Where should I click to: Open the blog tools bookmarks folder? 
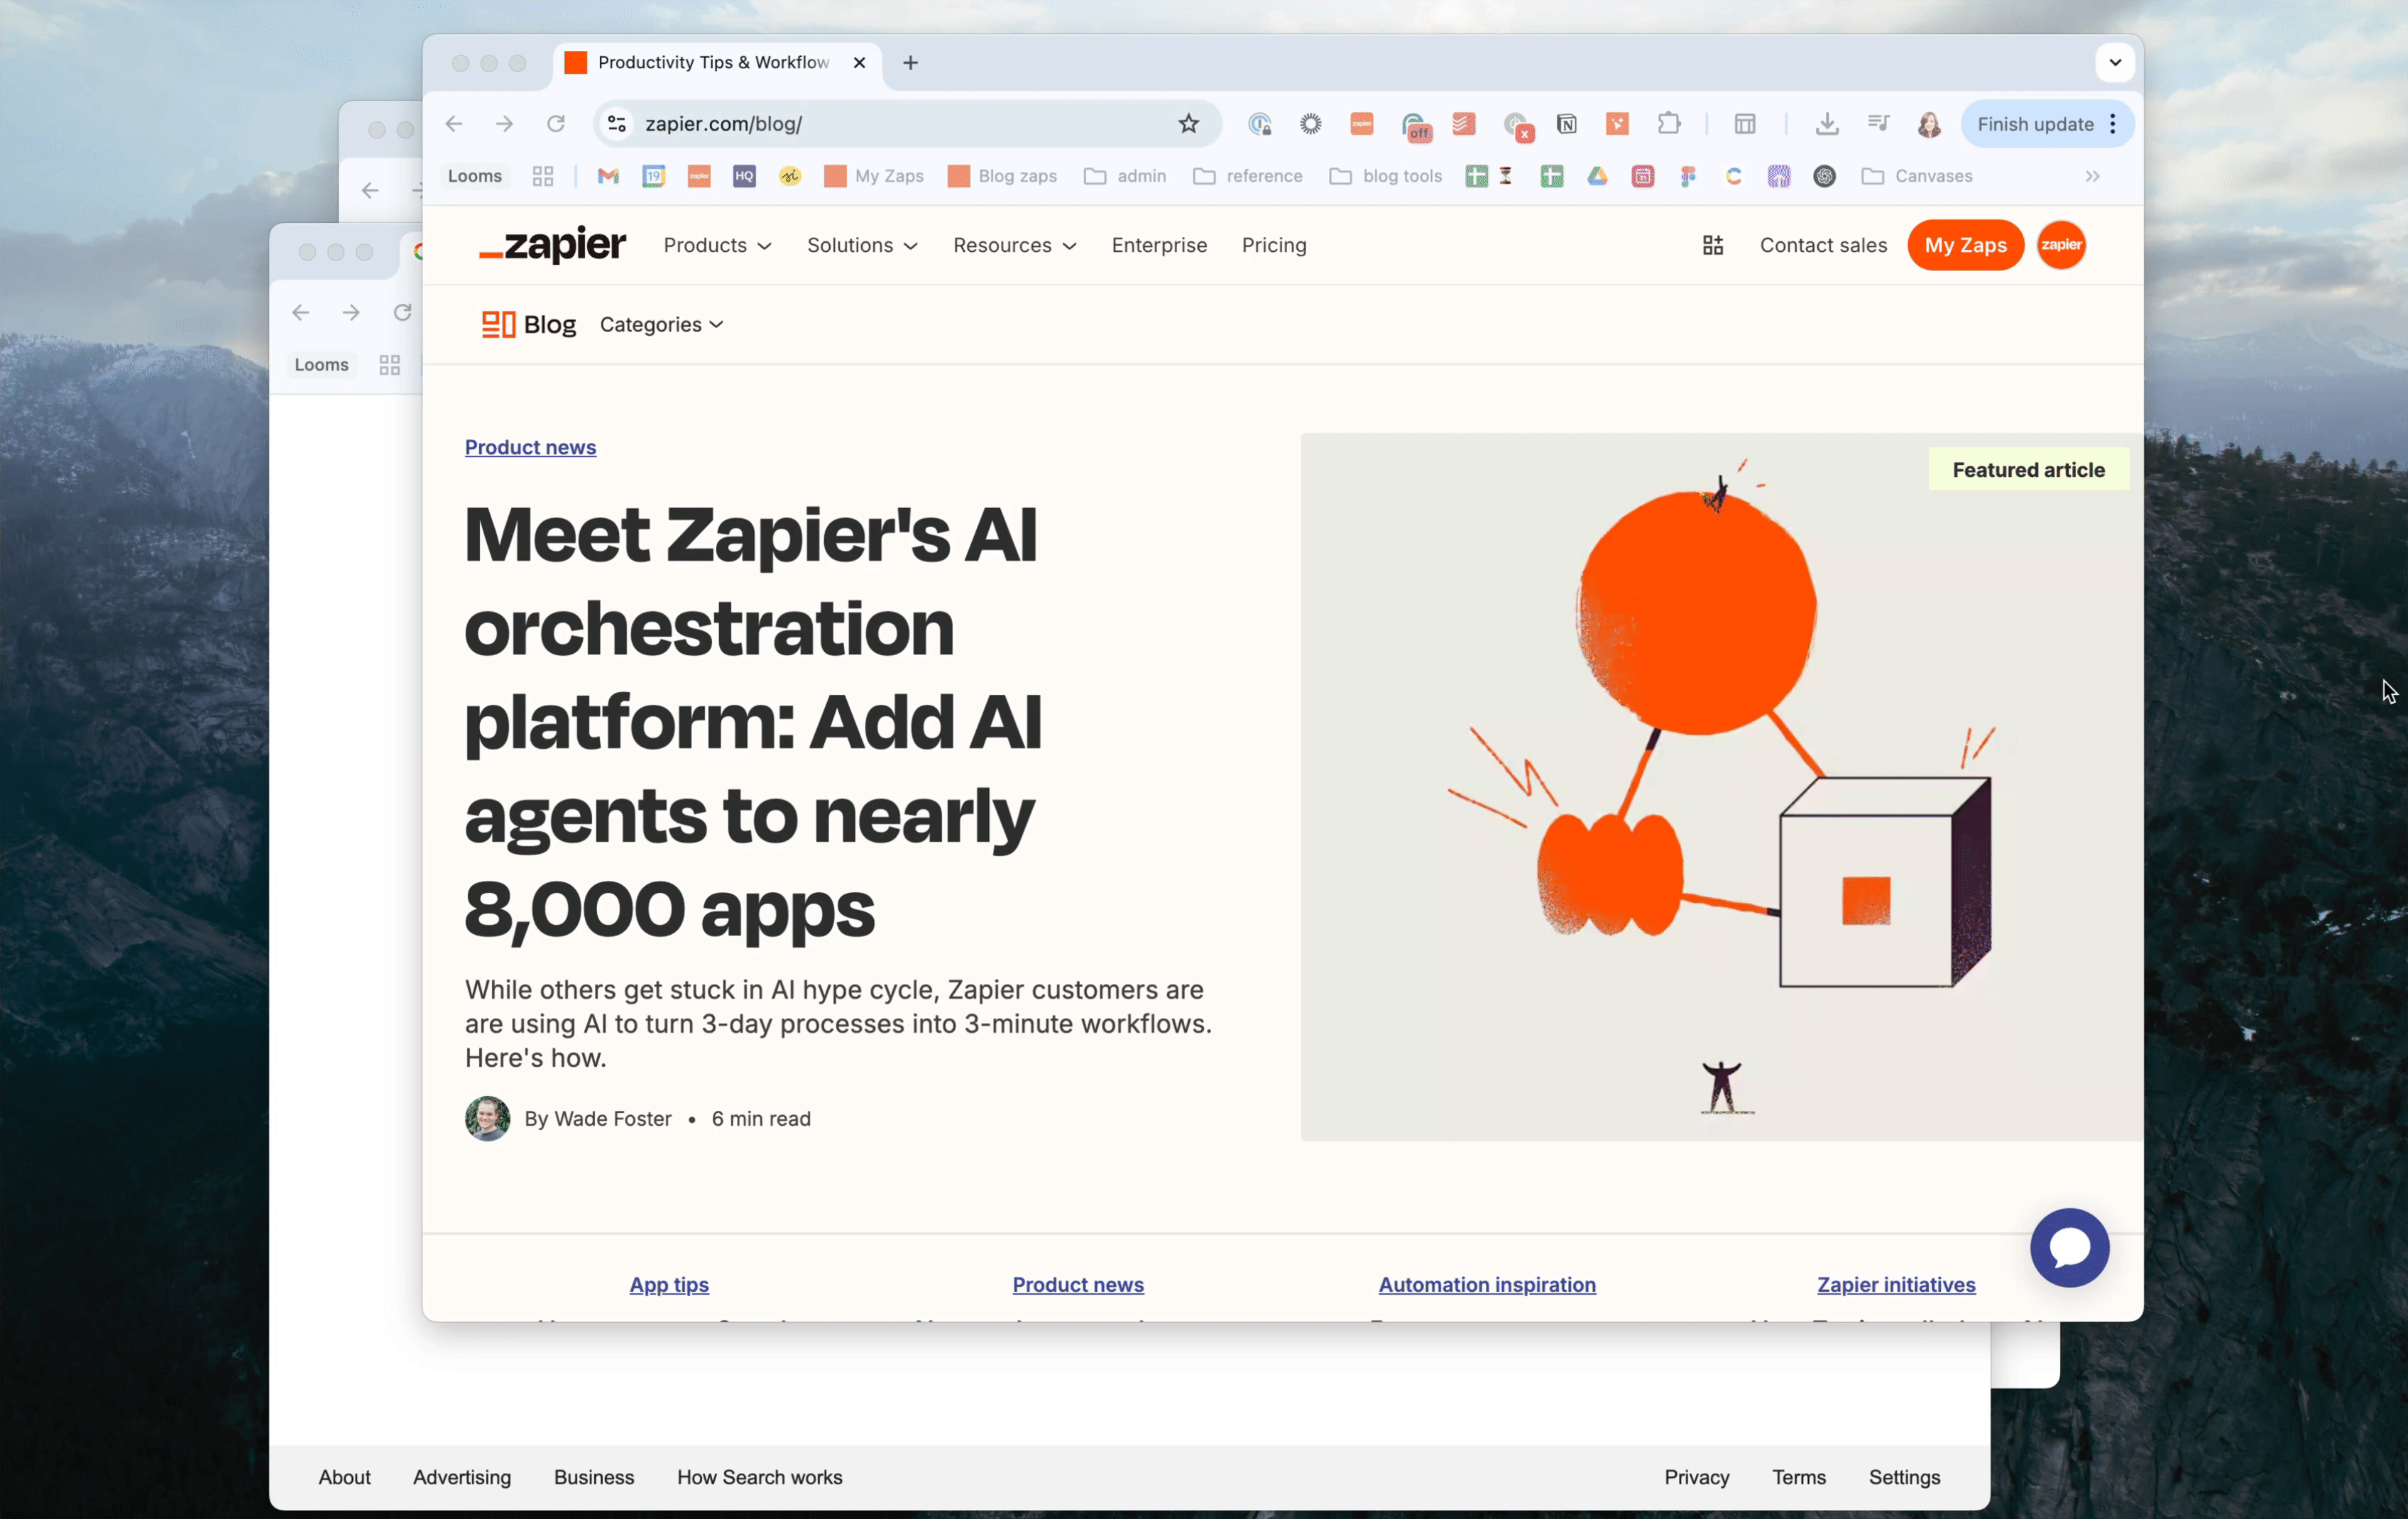[x=1385, y=176]
